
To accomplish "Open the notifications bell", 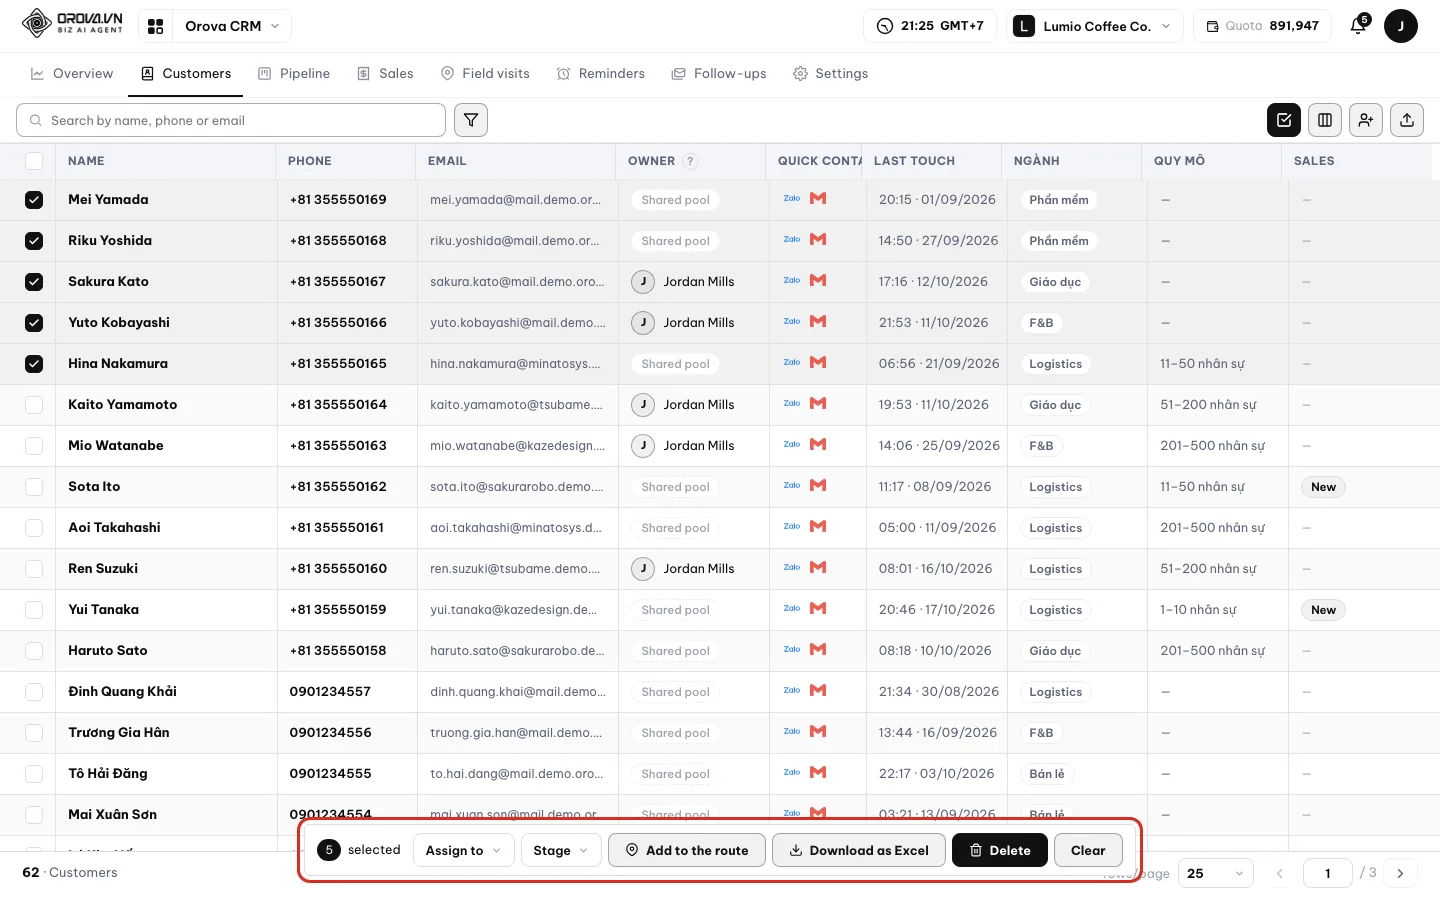I will pos(1358,26).
